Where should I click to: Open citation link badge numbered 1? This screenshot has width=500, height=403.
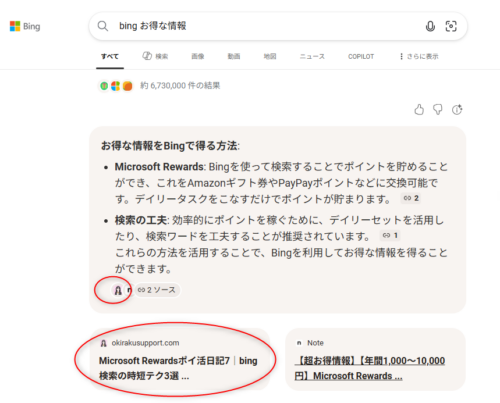click(390, 235)
